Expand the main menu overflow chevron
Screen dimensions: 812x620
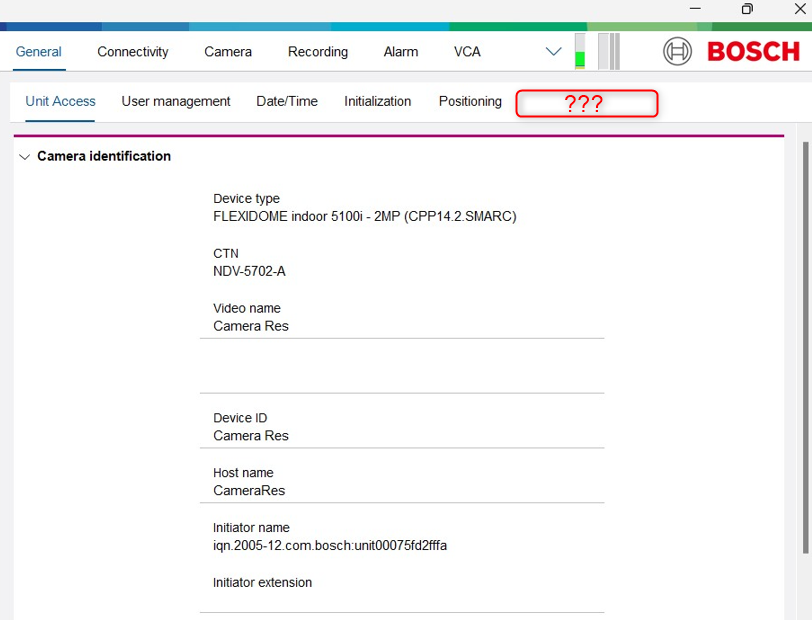tap(553, 52)
